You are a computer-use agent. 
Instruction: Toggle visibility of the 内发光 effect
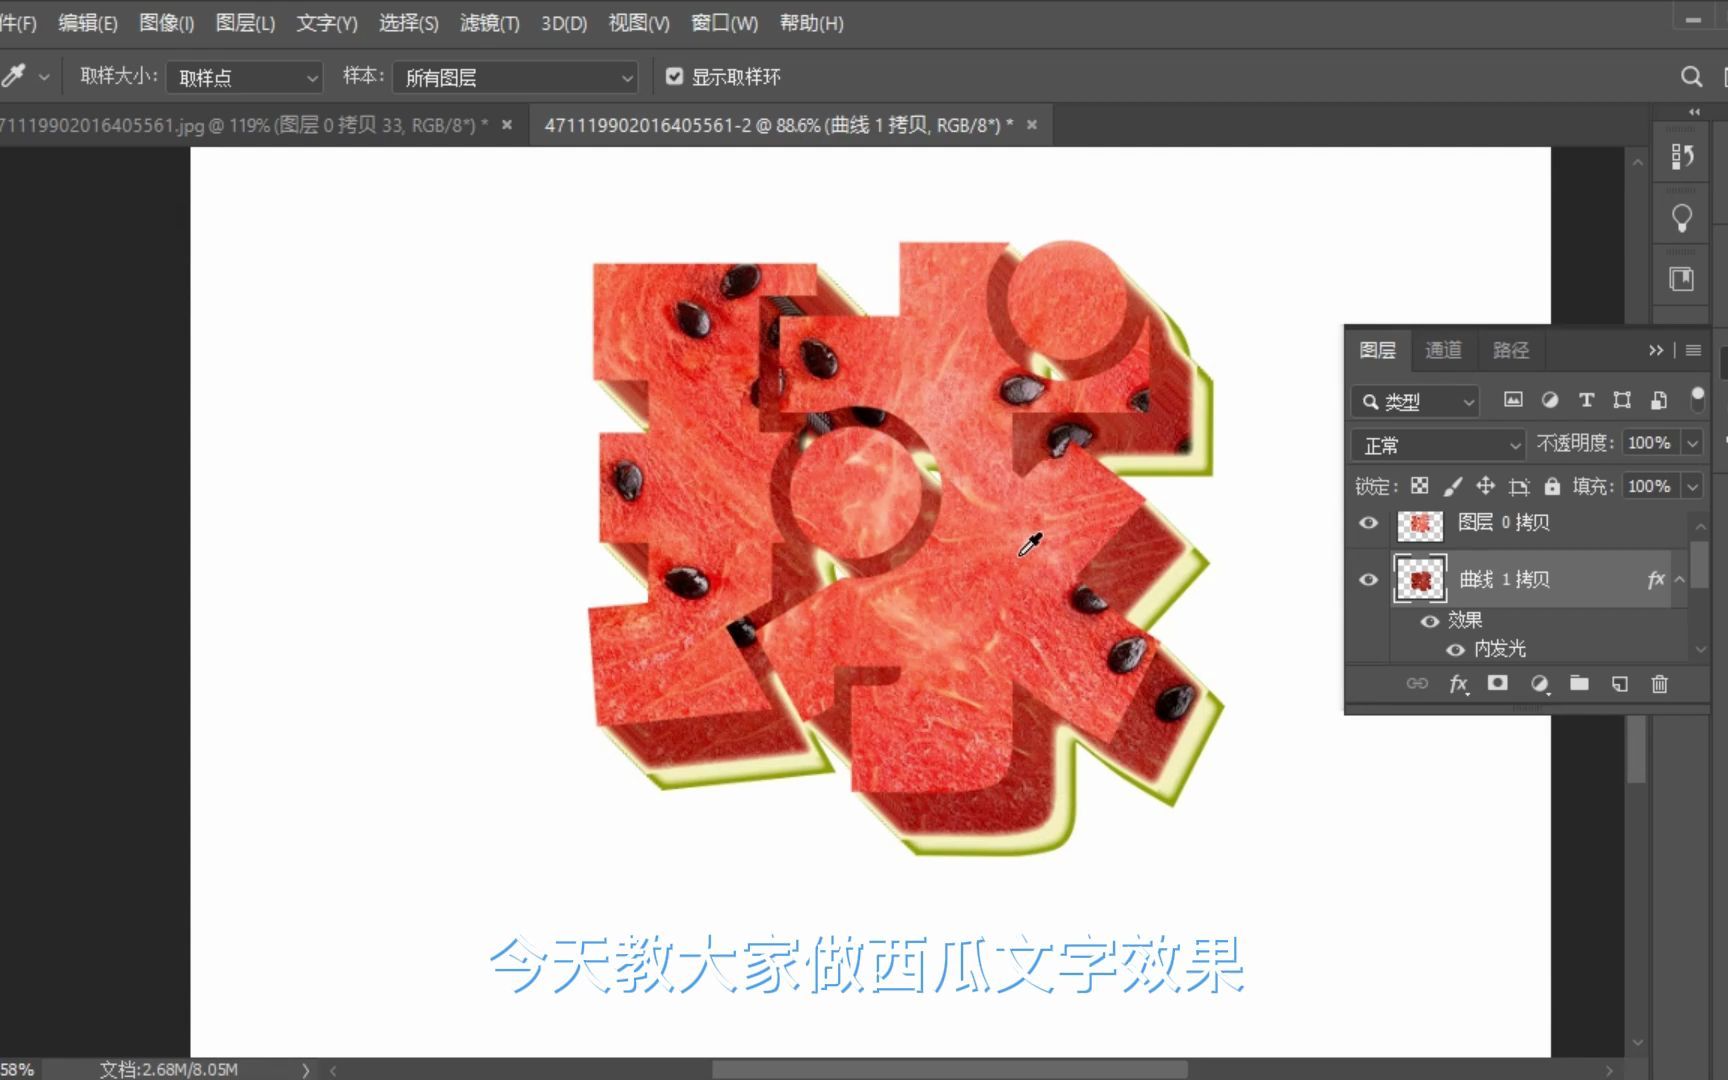(1455, 649)
